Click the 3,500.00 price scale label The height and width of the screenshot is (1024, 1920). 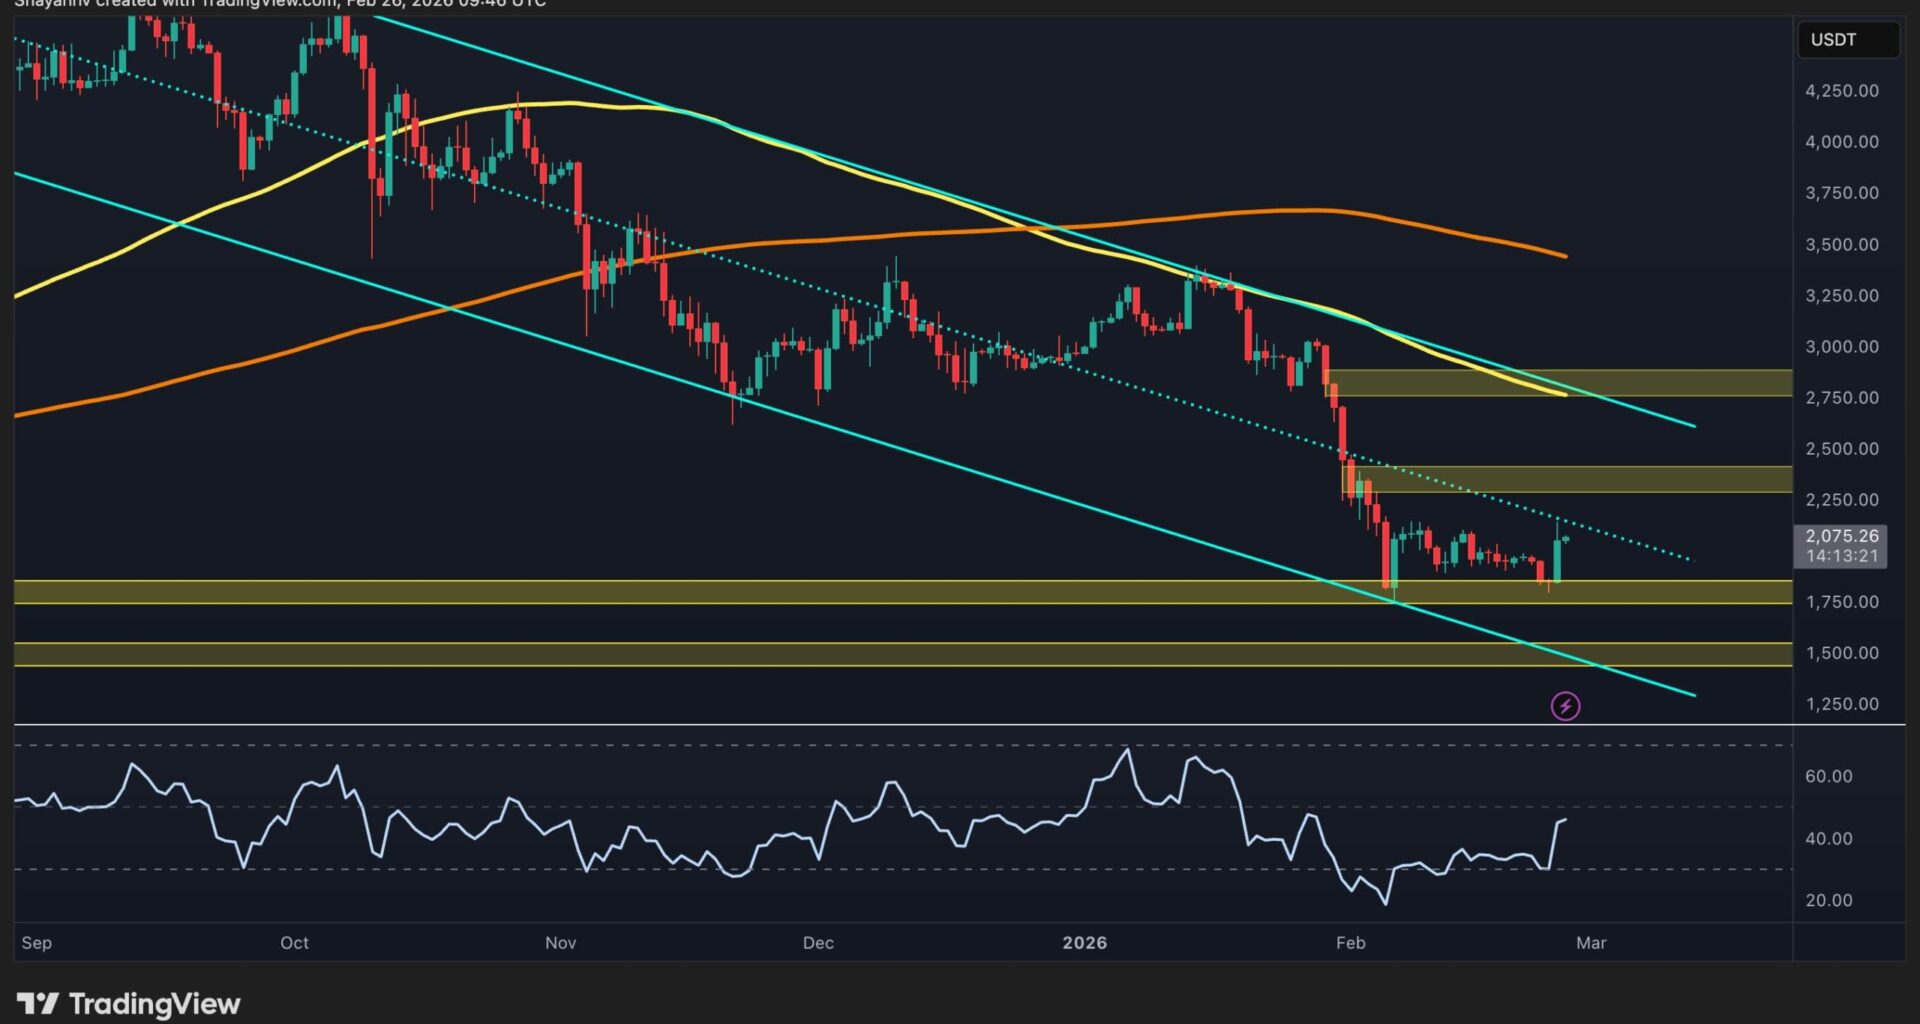coord(1841,245)
